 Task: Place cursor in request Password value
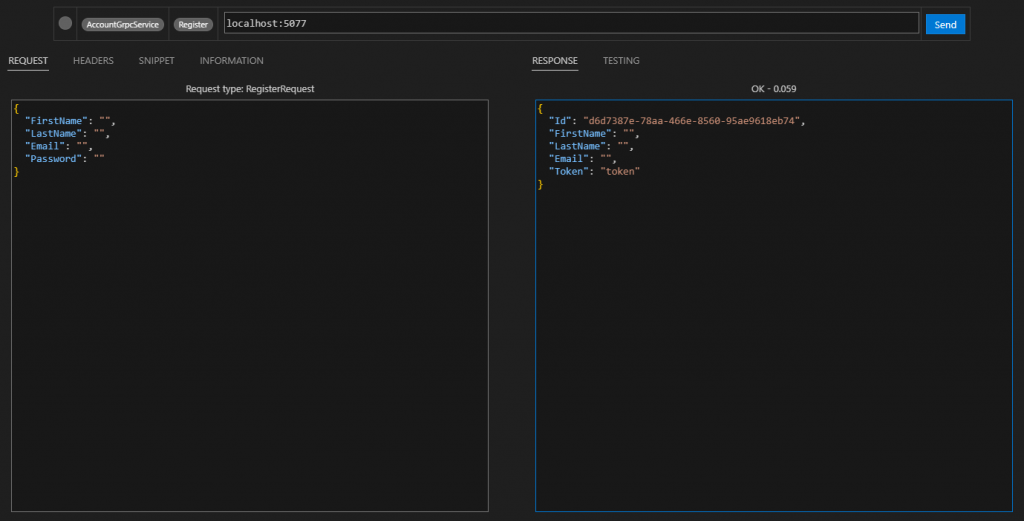99,159
